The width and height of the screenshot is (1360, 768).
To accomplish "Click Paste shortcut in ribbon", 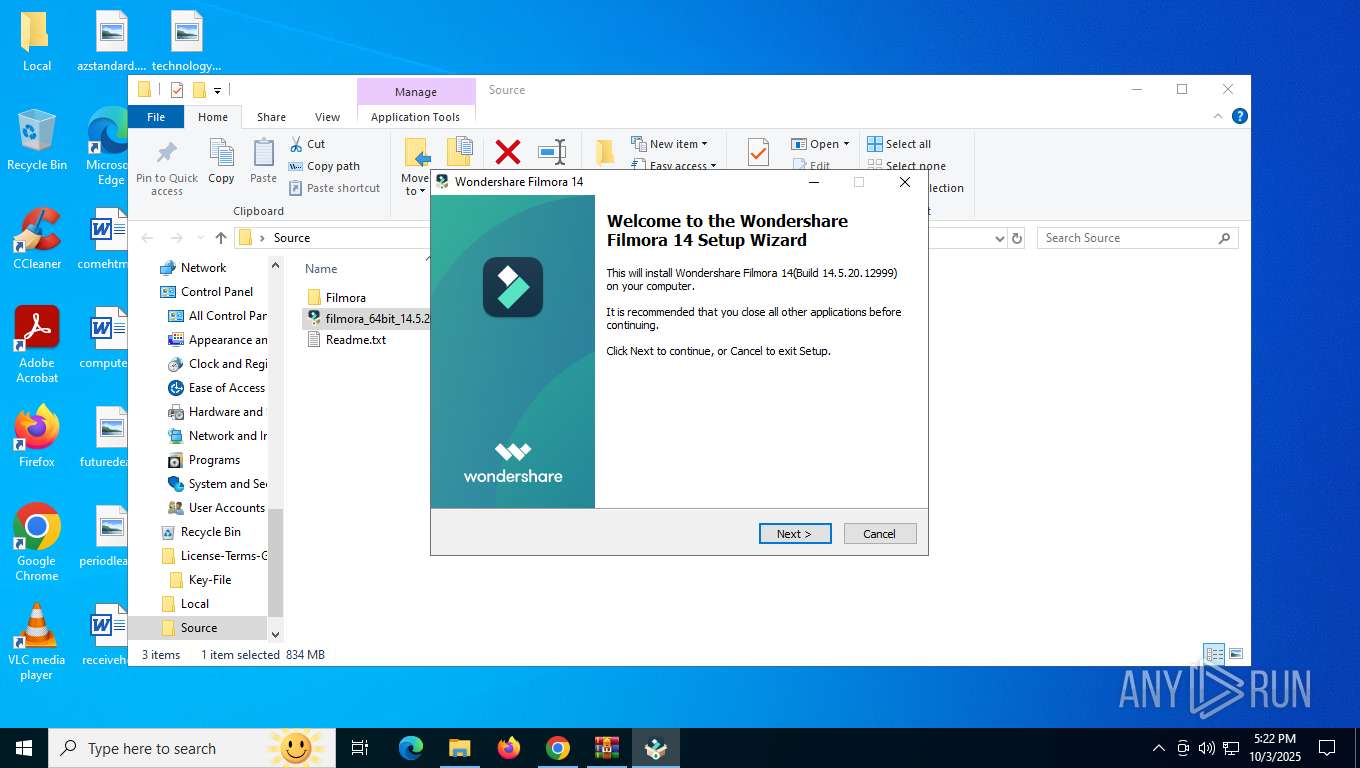I will (x=335, y=188).
